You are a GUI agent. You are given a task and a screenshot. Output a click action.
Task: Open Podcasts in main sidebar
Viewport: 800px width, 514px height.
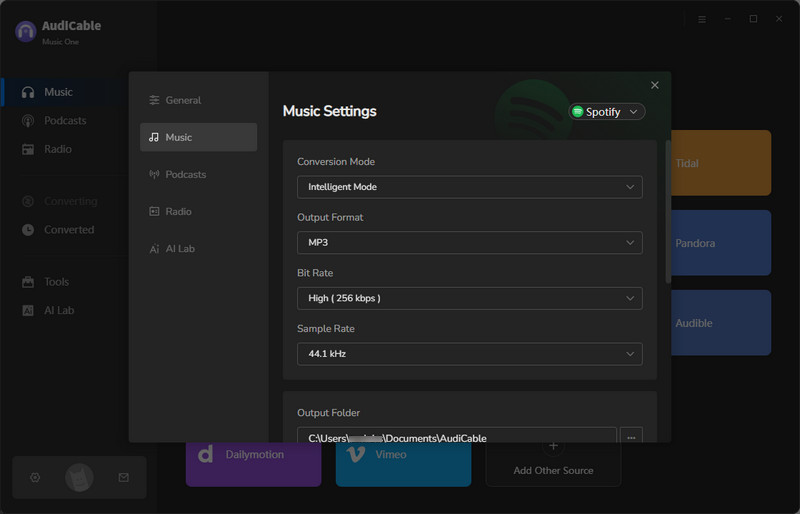click(63, 120)
